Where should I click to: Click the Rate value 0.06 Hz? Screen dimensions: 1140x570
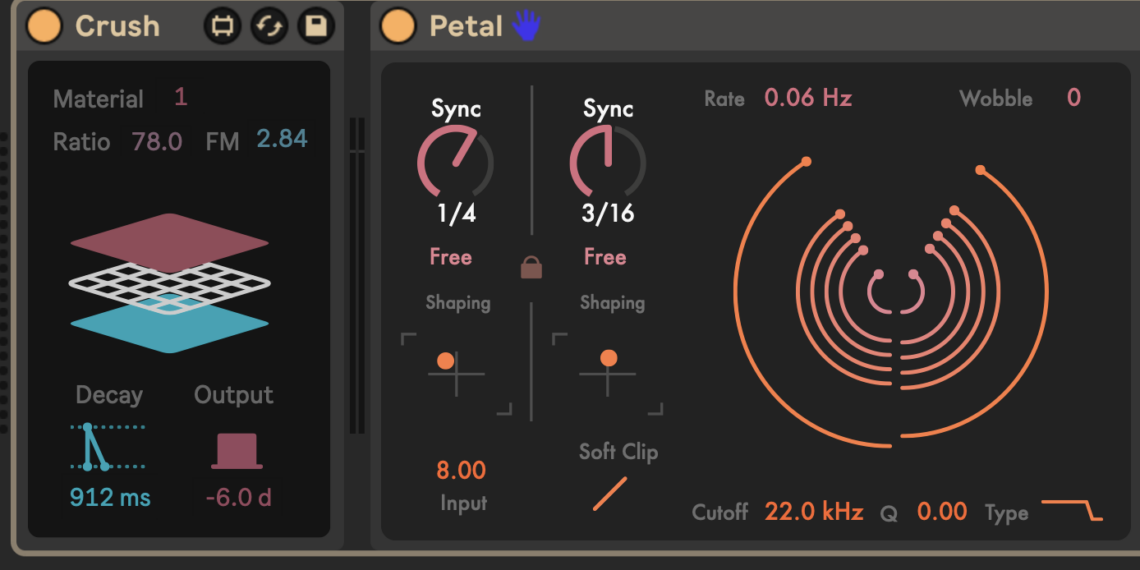point(808,97)
